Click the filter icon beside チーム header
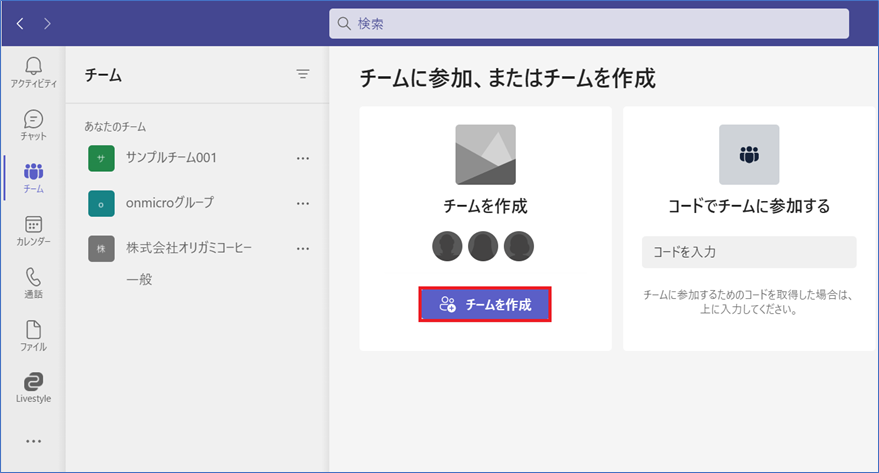The width and height of the screenshot is (879, 473). click(303, 74)
